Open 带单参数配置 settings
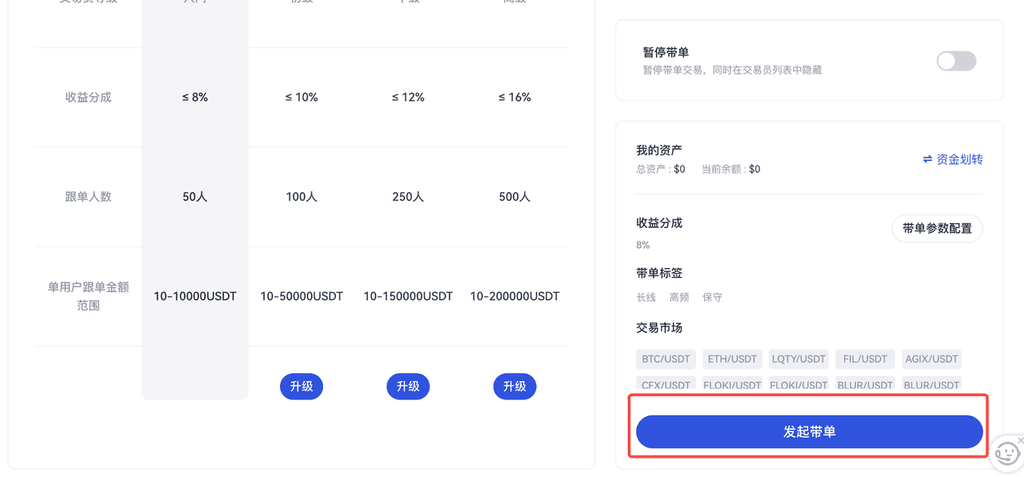The height and width of the screenshot is (477, 1024). 936,228
